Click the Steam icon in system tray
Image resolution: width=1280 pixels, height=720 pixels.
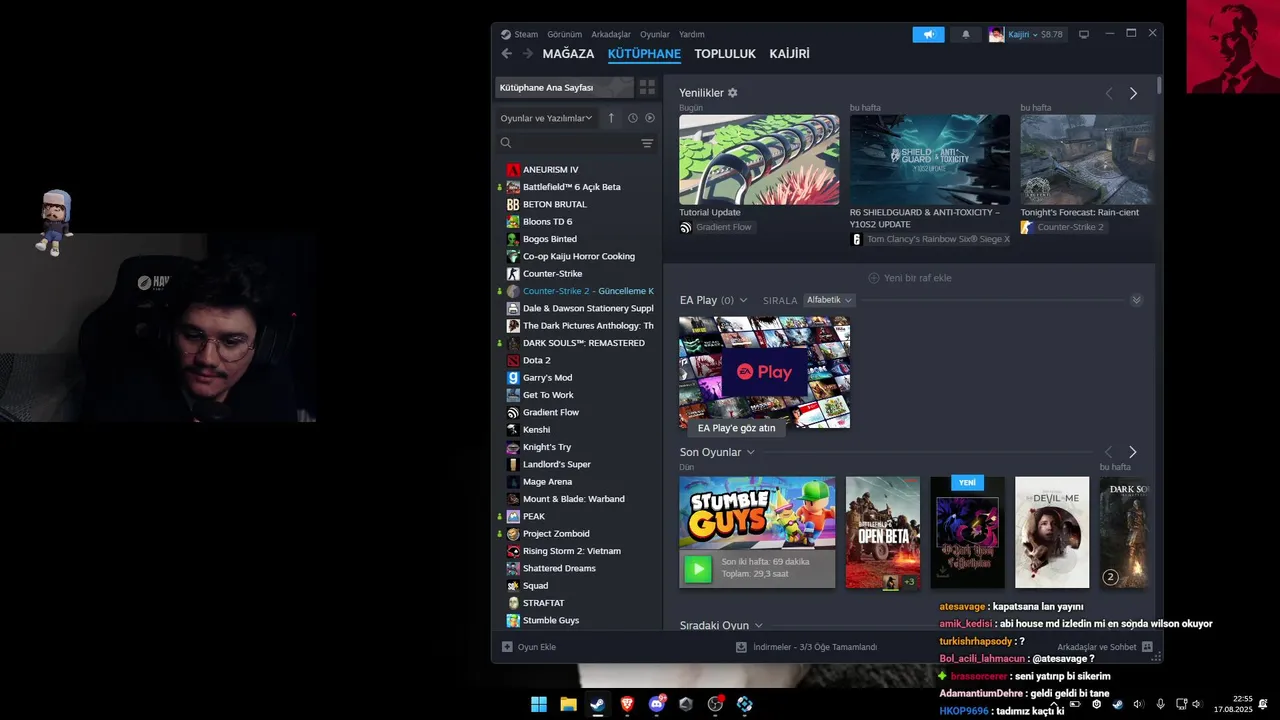pyautogui.click(x=1118, y=704)
